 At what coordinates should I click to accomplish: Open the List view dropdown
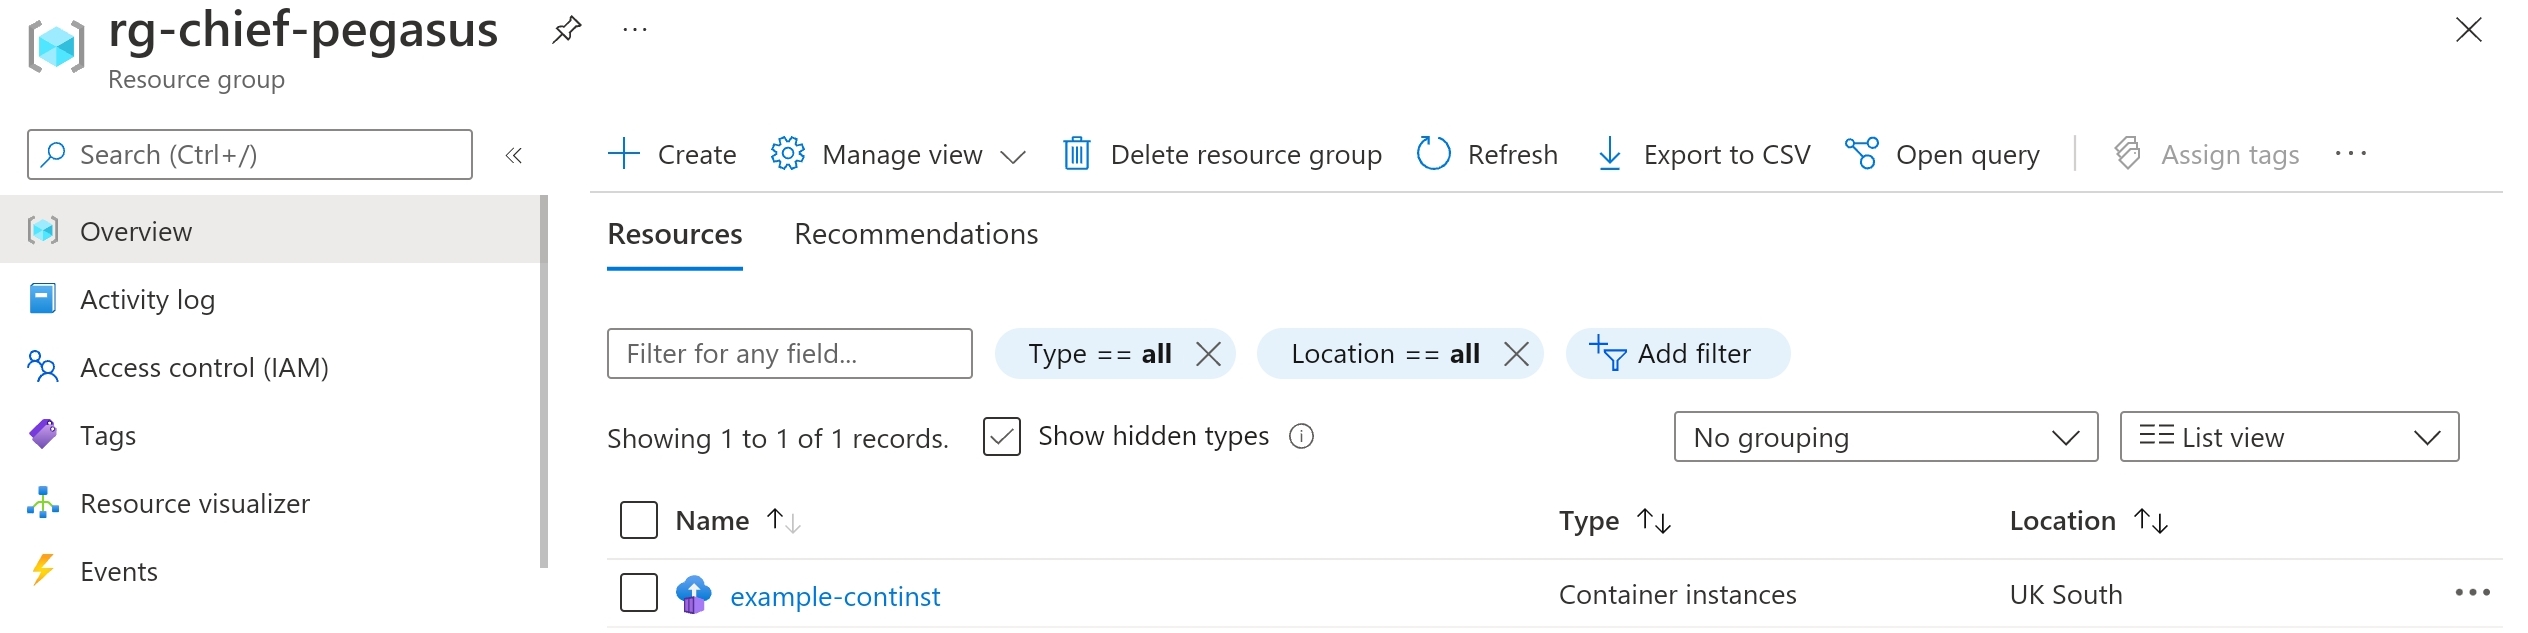(2289, 437)
